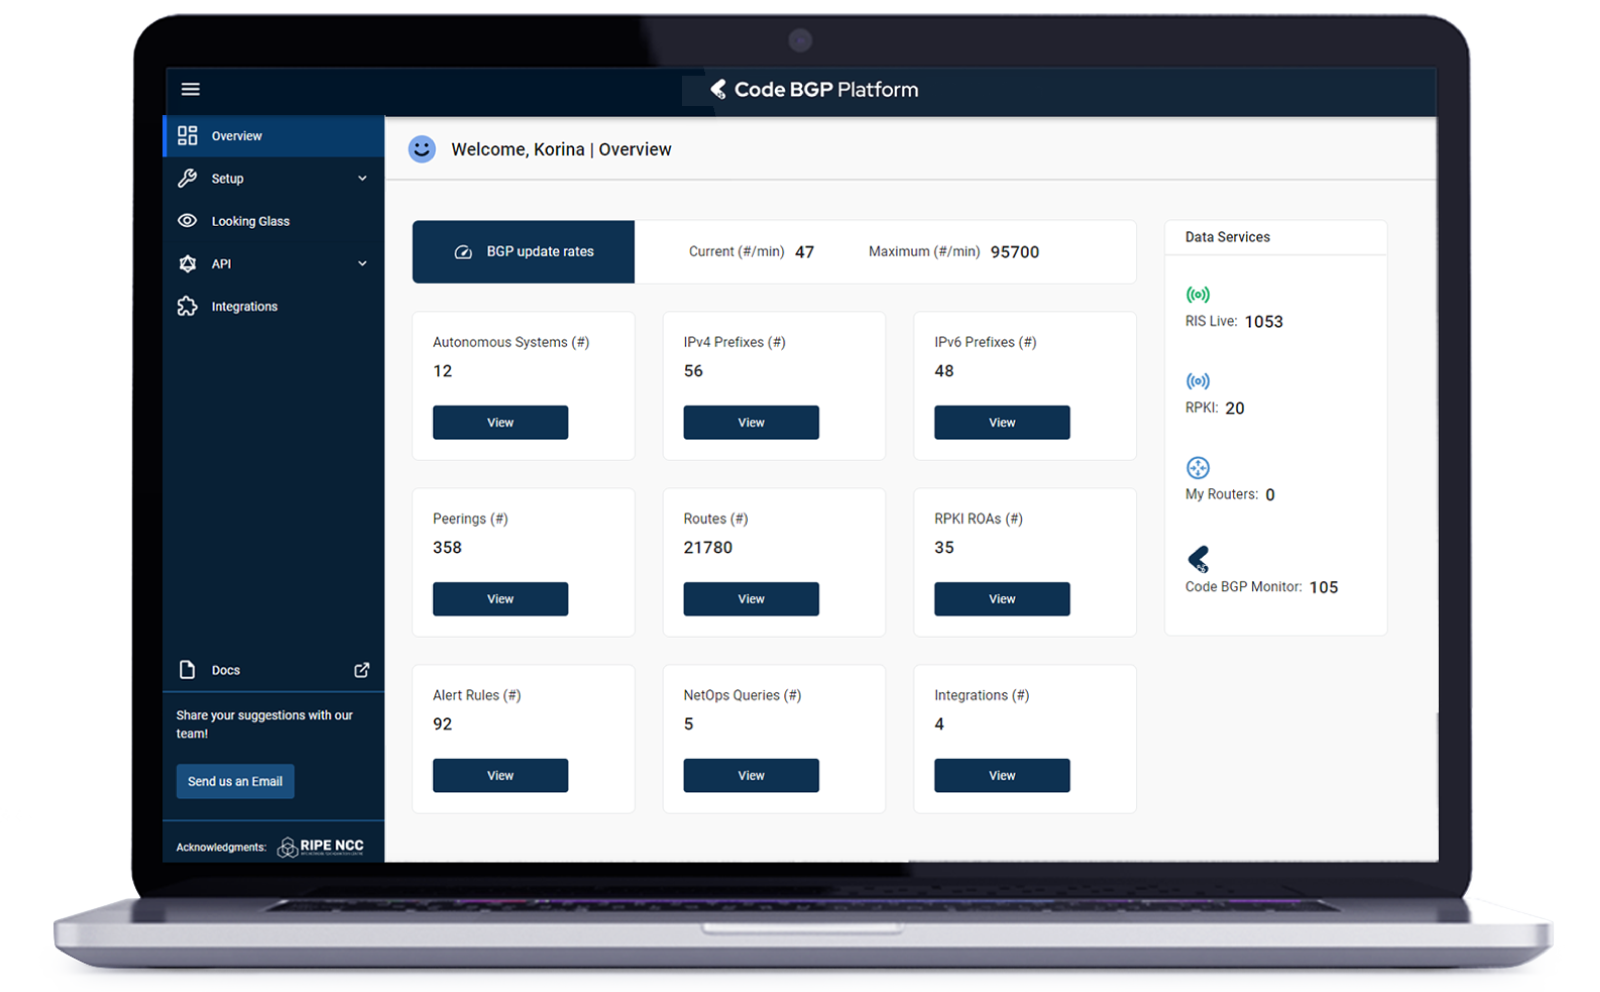Select the BGP update rates tile
This screenshot has height=992, width=1600.
(x=523, y=252)
